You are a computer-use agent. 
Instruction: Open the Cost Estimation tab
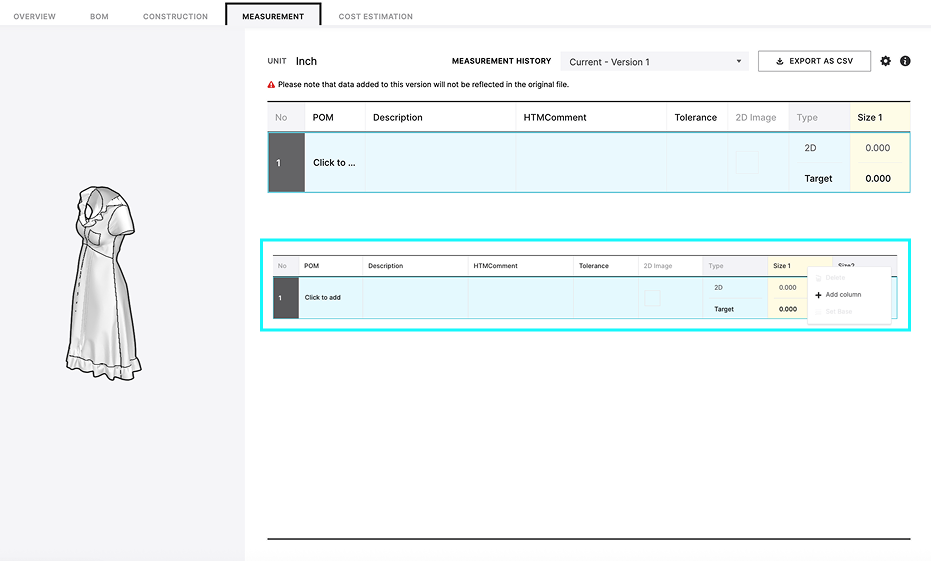pos(375,17)
